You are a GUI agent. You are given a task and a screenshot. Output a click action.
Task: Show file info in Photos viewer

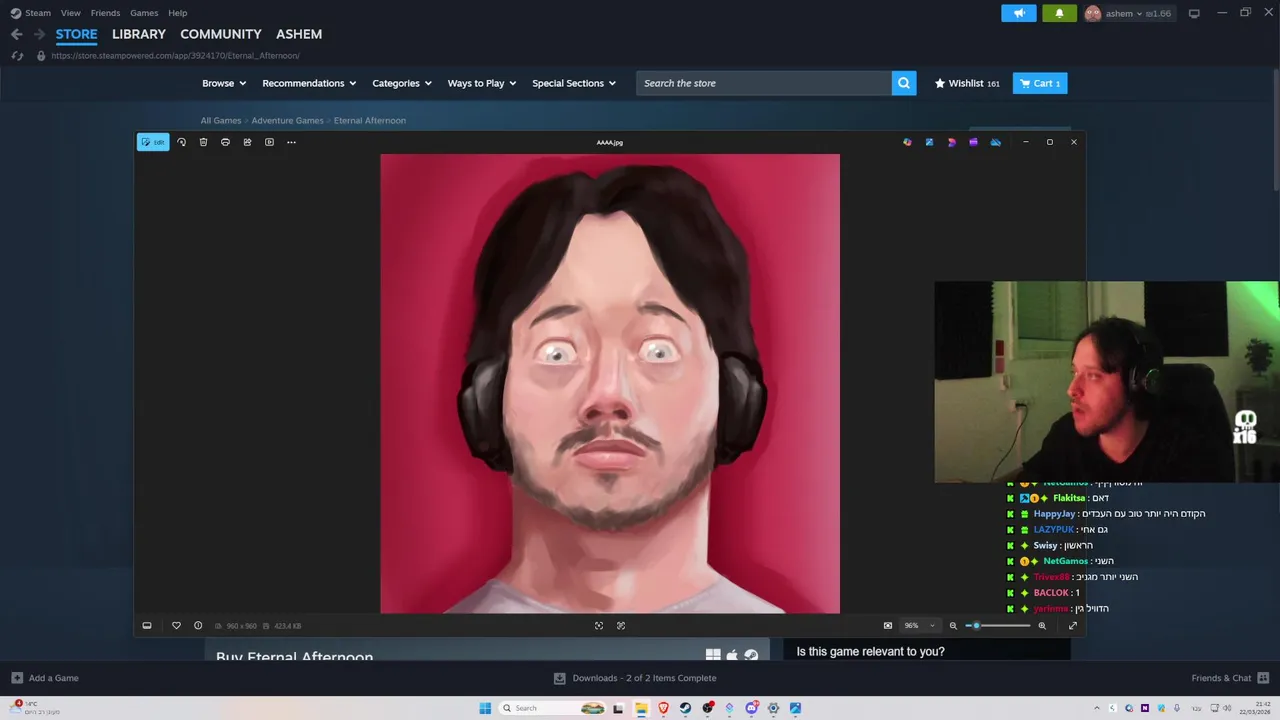198,625
